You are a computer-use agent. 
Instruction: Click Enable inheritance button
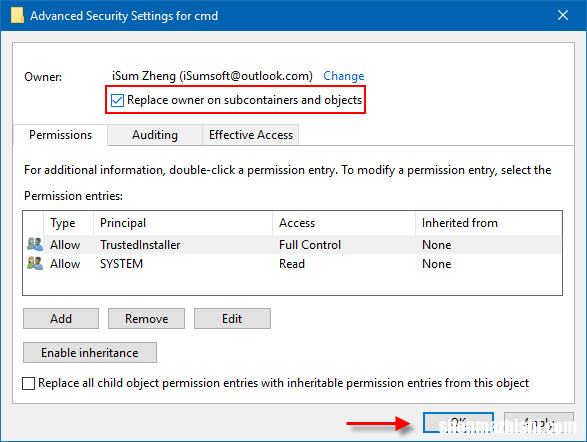90,353
